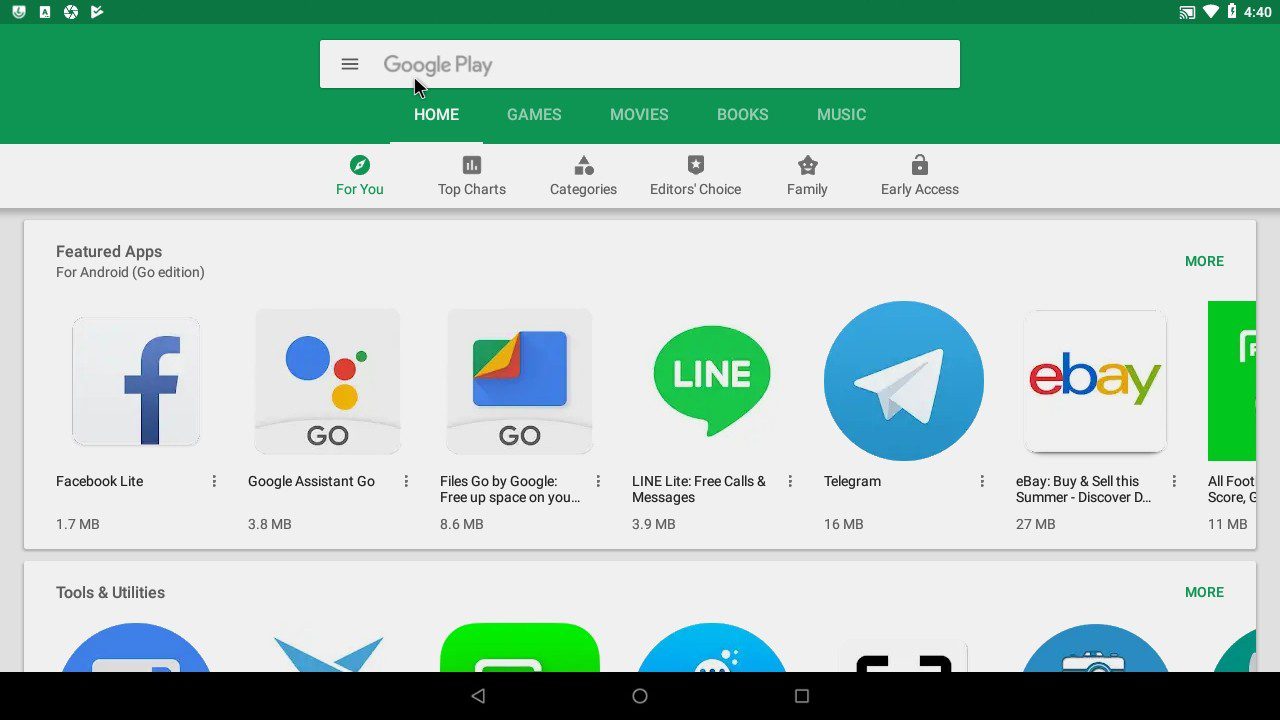Click the 1.7 MB size under Facebook Lite
Screen dimensions: 1280x720
77,524
